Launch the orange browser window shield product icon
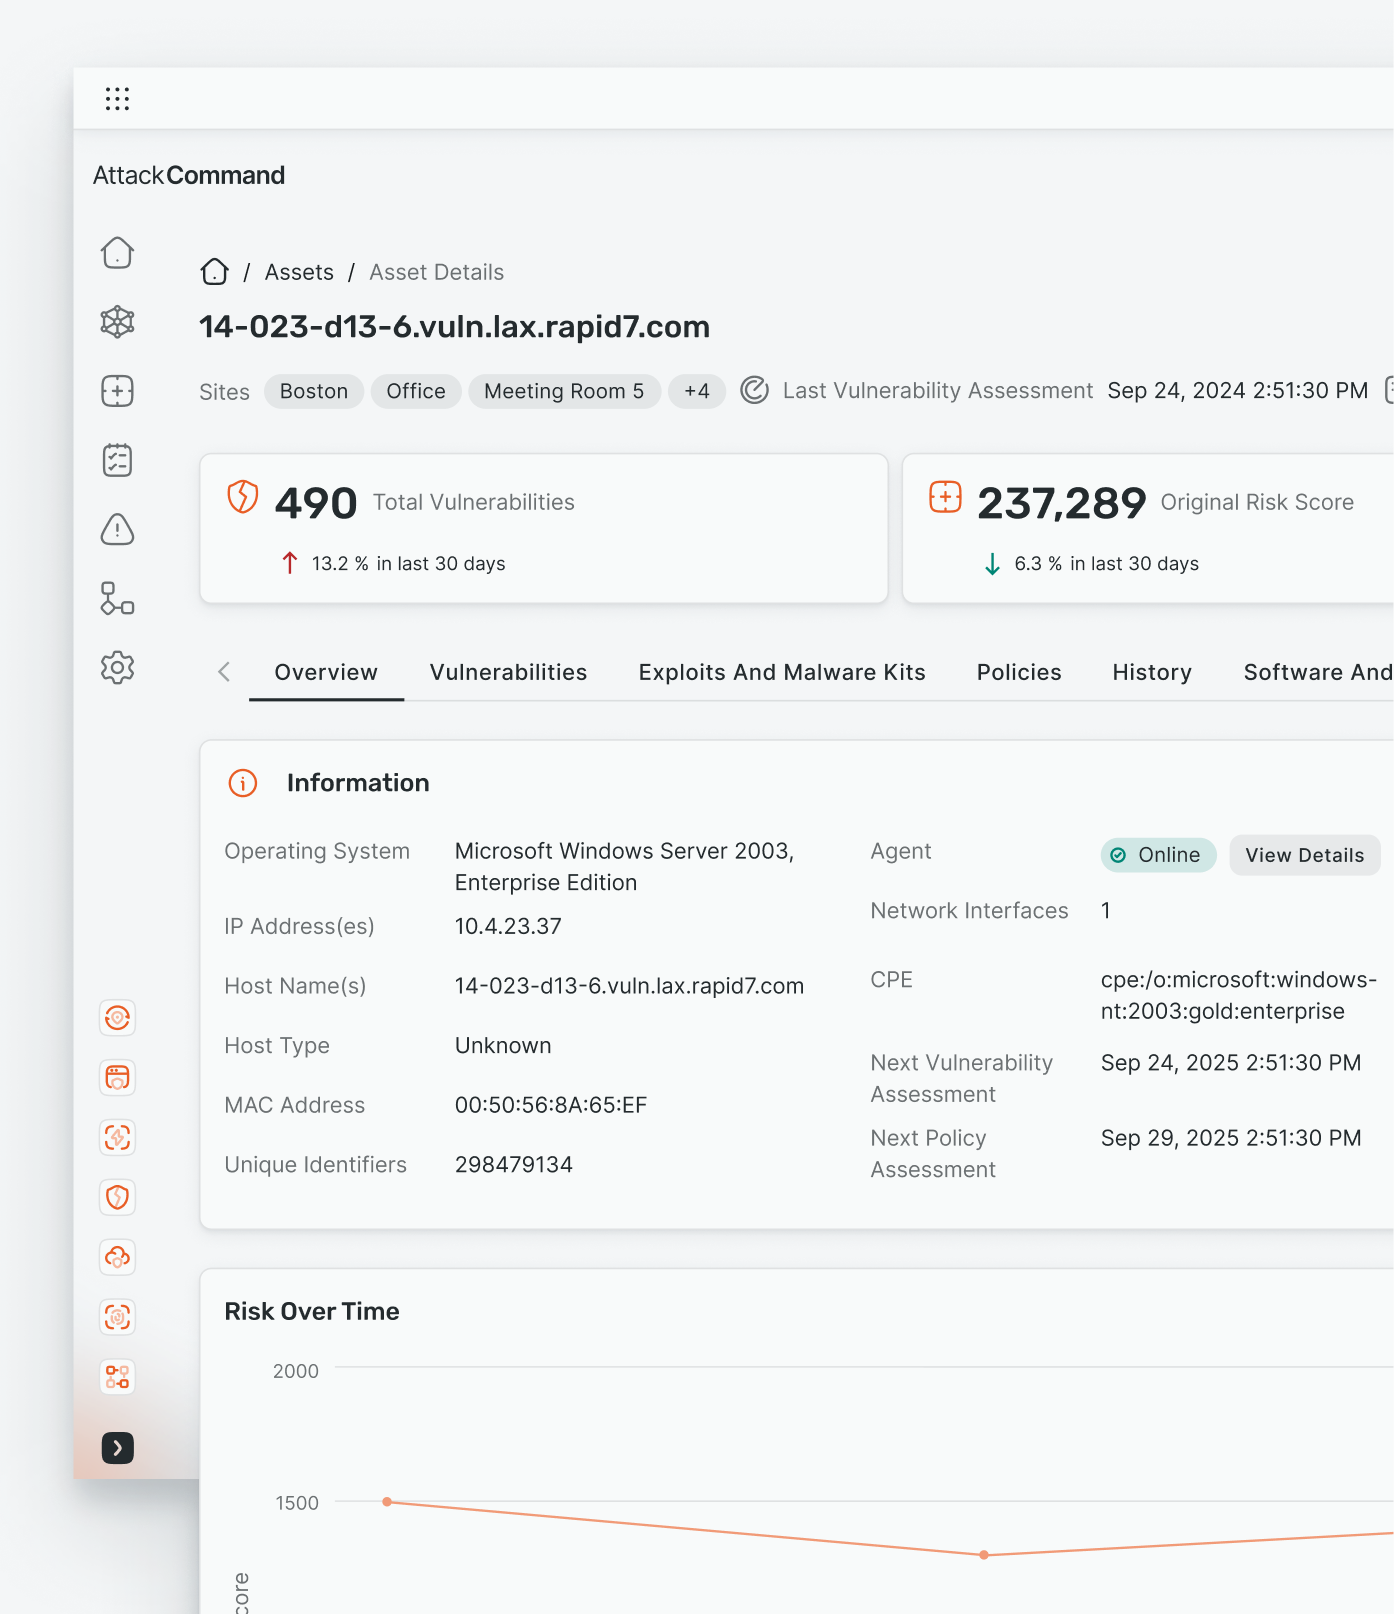 pyautogui.click(x=117, y=1078)
